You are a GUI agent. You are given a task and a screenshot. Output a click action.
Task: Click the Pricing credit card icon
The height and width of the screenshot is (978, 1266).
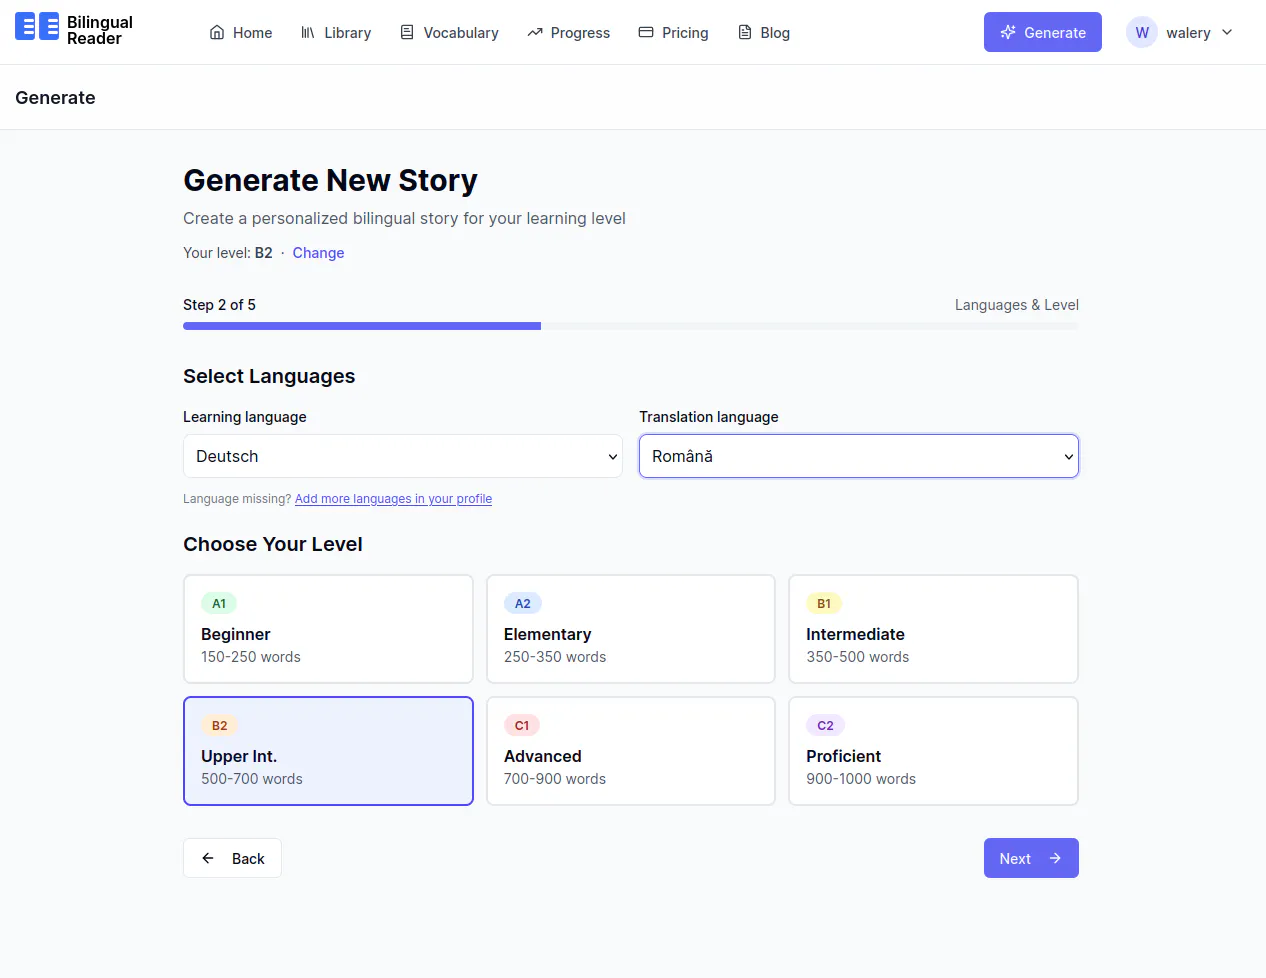646,32
